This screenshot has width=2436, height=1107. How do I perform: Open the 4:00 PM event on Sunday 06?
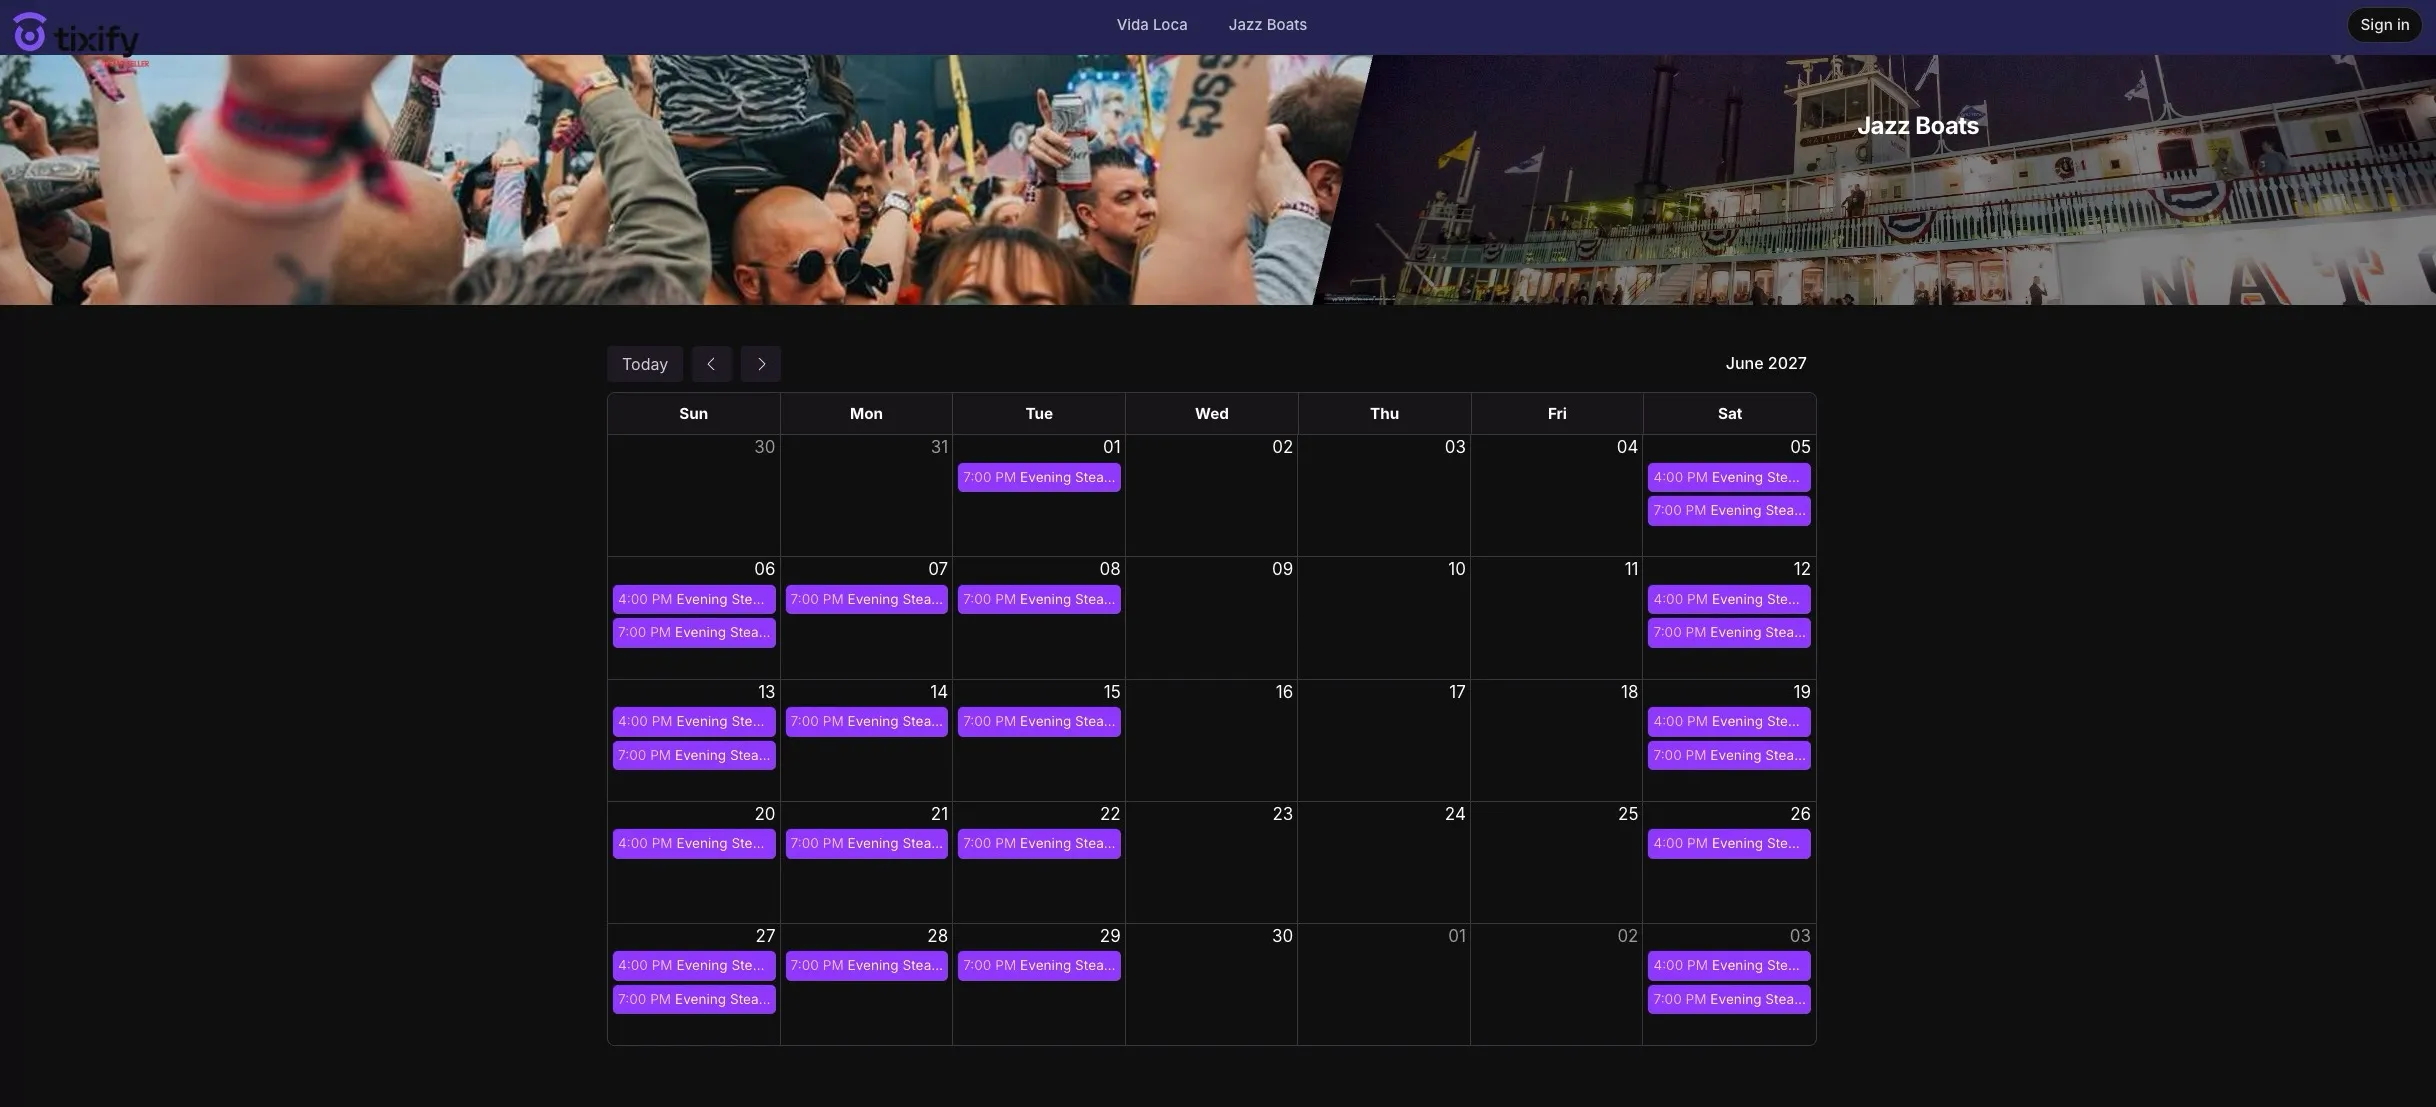tap(694, 599)
